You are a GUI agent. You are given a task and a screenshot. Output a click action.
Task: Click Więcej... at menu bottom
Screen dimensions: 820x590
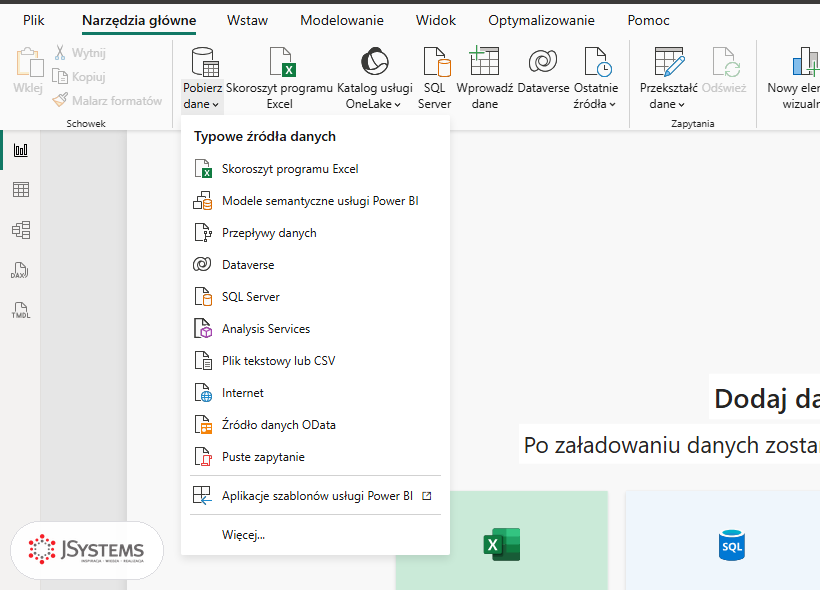[315, 535]
